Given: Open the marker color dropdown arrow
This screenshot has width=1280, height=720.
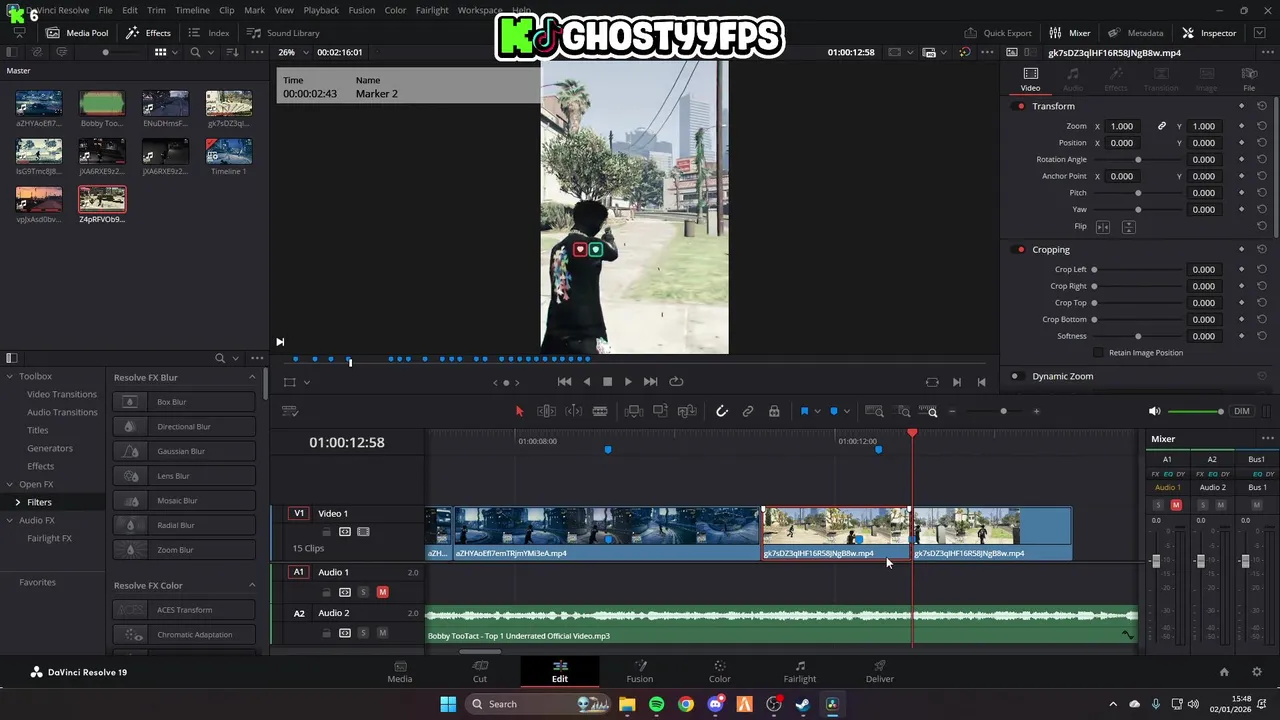Looking at the screenshot, I should [846, 411].
